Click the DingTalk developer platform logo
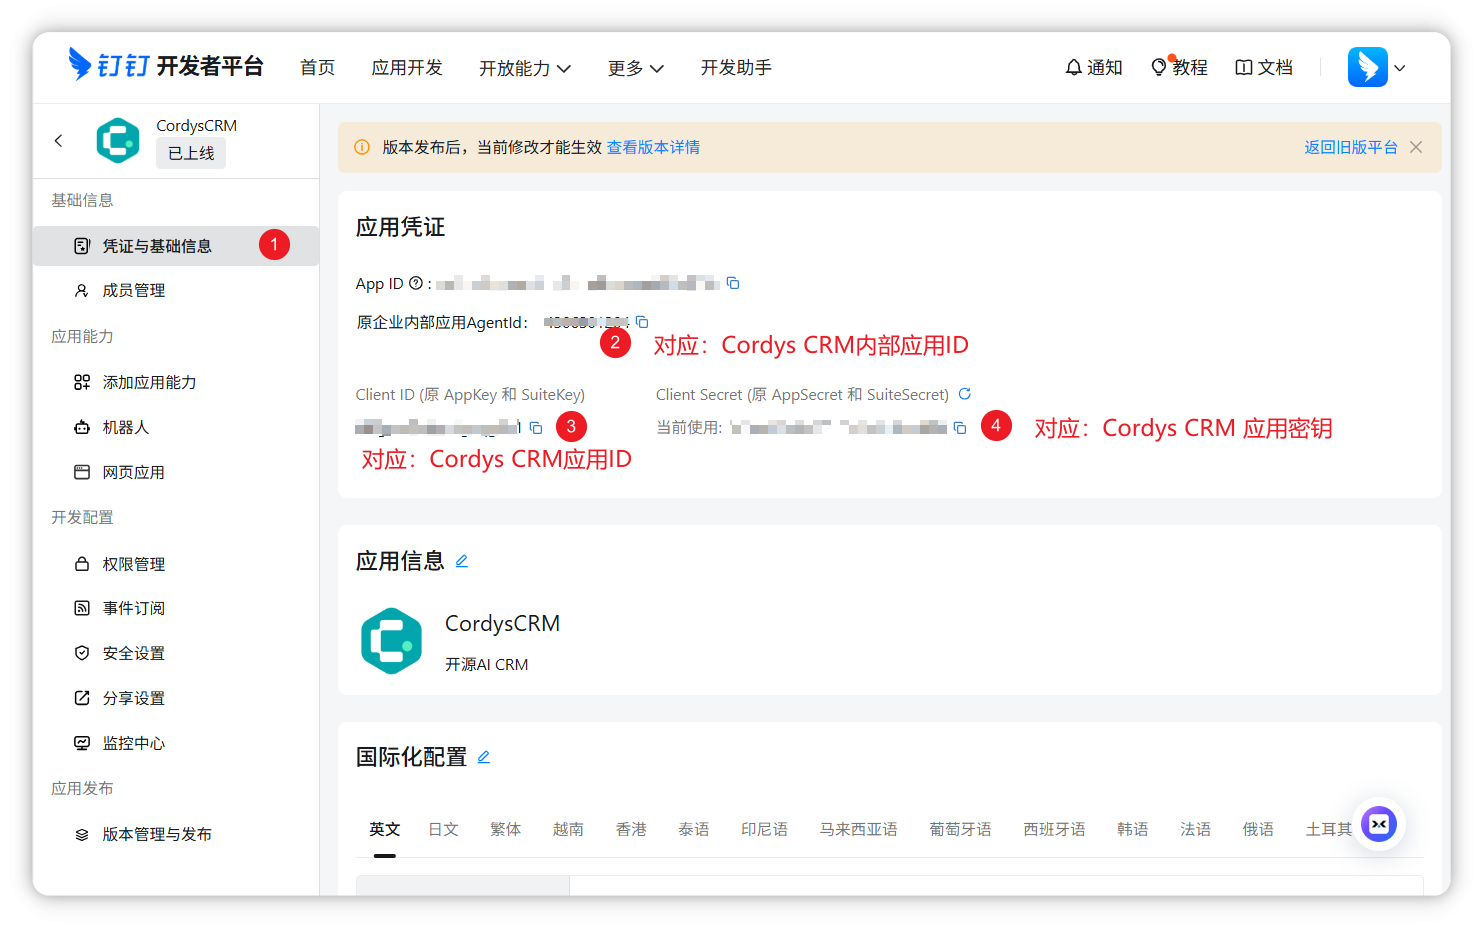 pyautogui.click(x=165, y=66)
